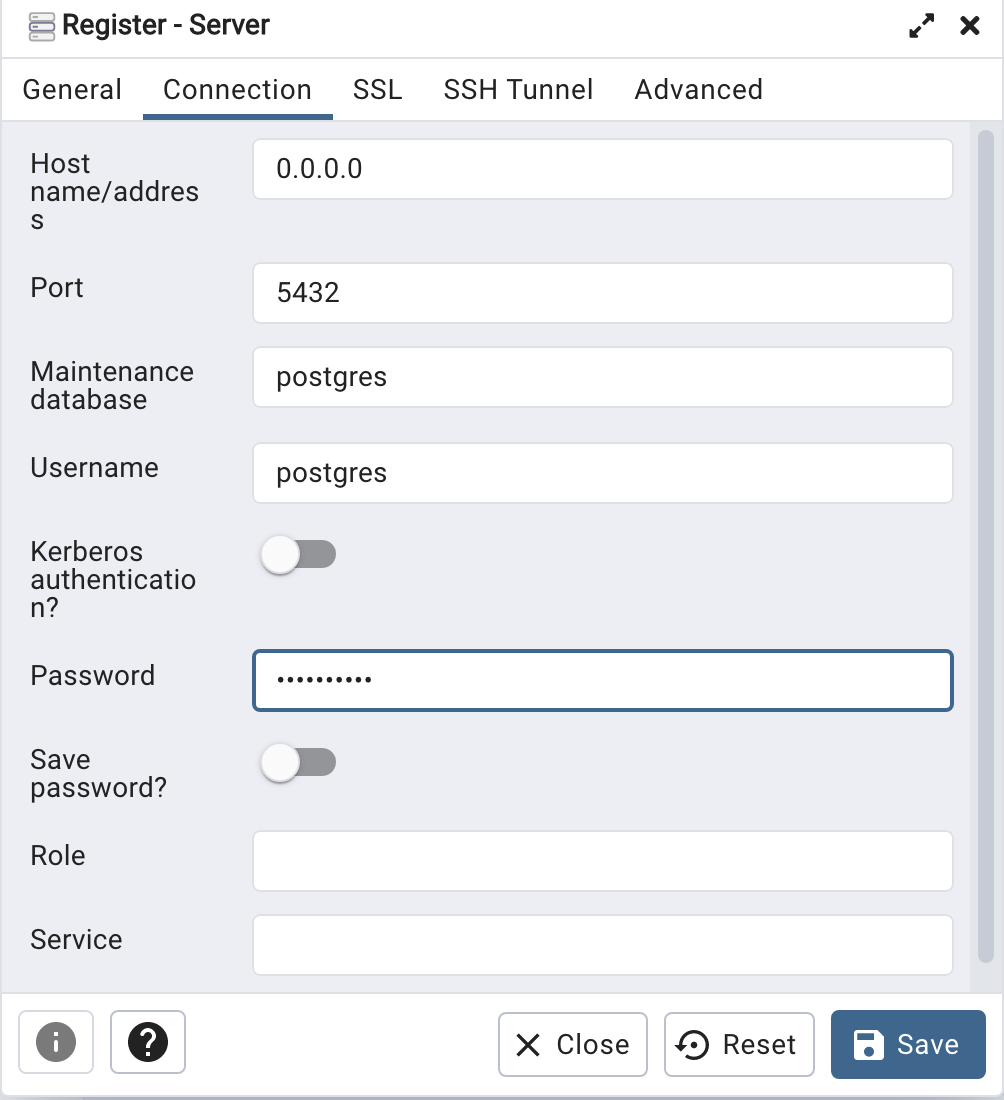Click the Close button in footer
The height and width of the screenshot is (1100, 1004).
(x=573, y=1045)
